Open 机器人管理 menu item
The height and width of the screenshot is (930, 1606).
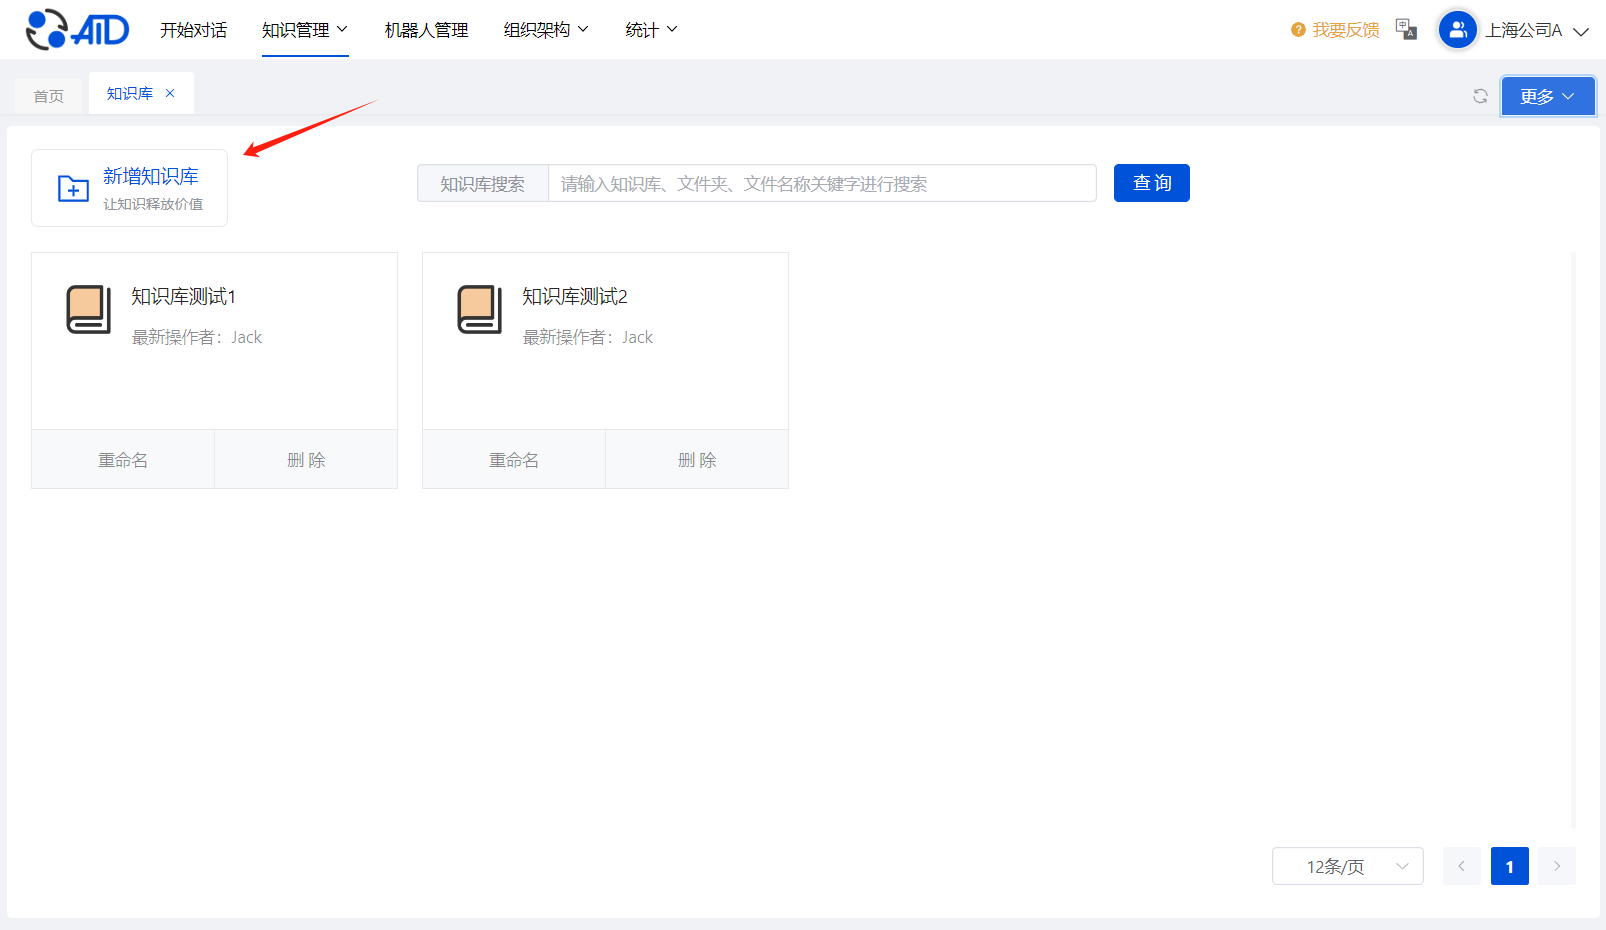426,30
